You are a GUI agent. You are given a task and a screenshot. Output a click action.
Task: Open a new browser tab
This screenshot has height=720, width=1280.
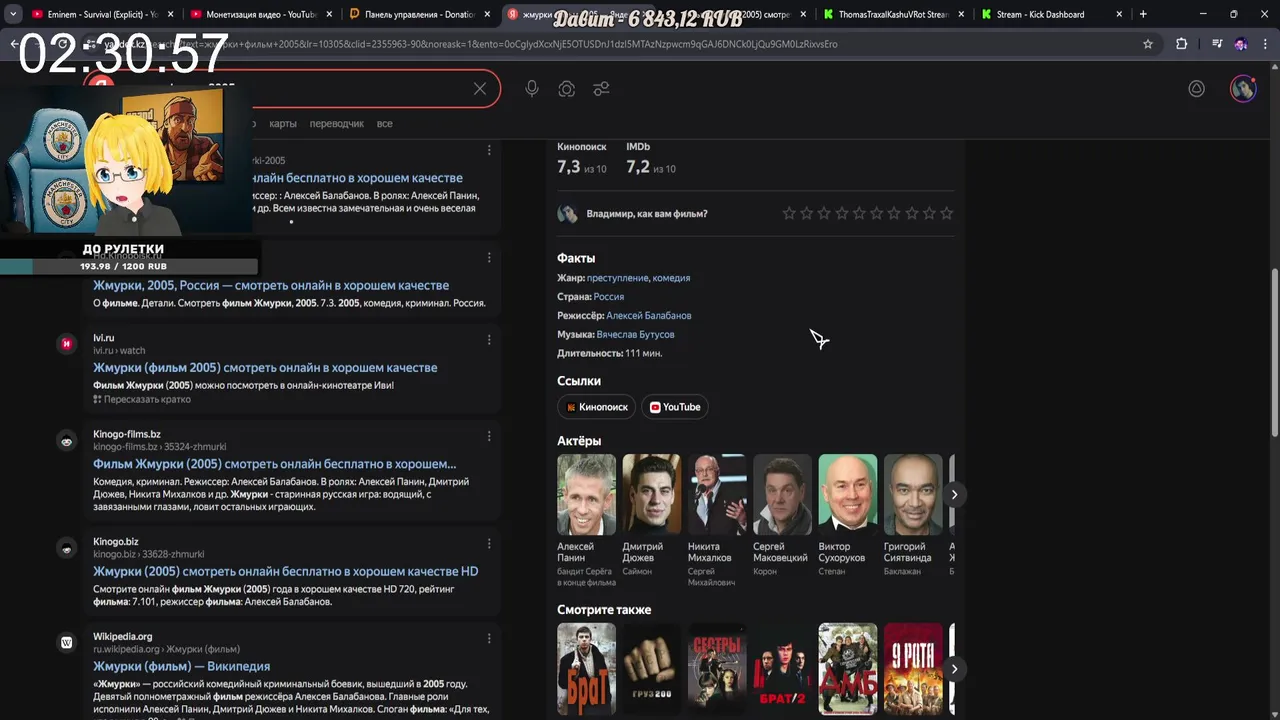point(1143,14)
